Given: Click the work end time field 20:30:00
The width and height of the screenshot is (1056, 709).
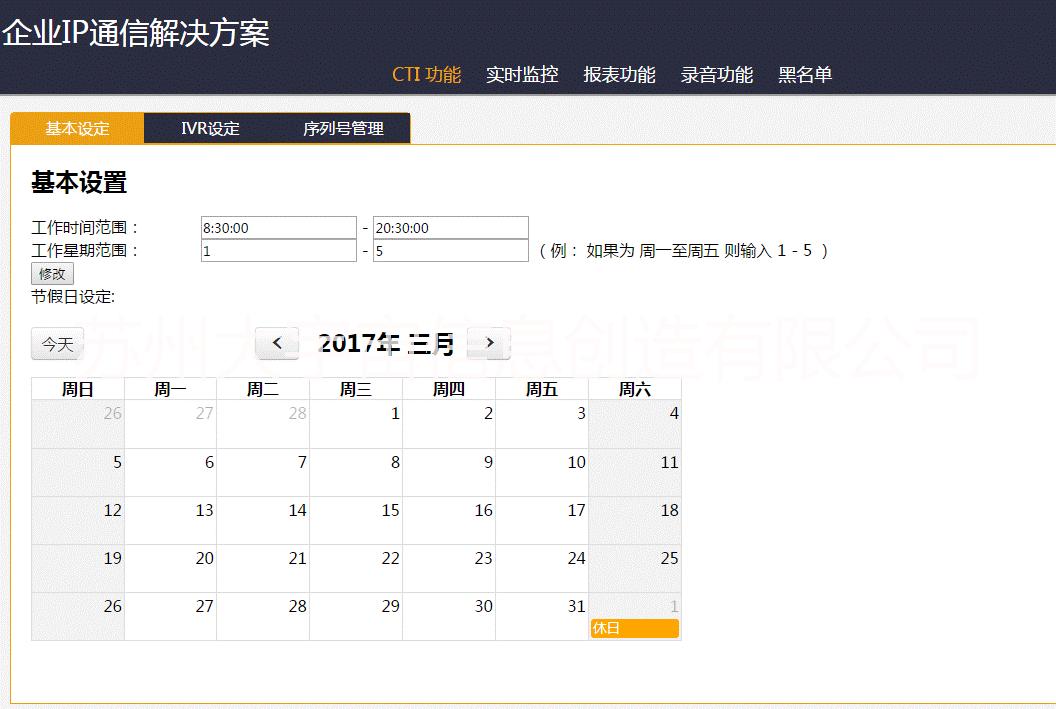Looking at the screenshot, I should (450, 228).
